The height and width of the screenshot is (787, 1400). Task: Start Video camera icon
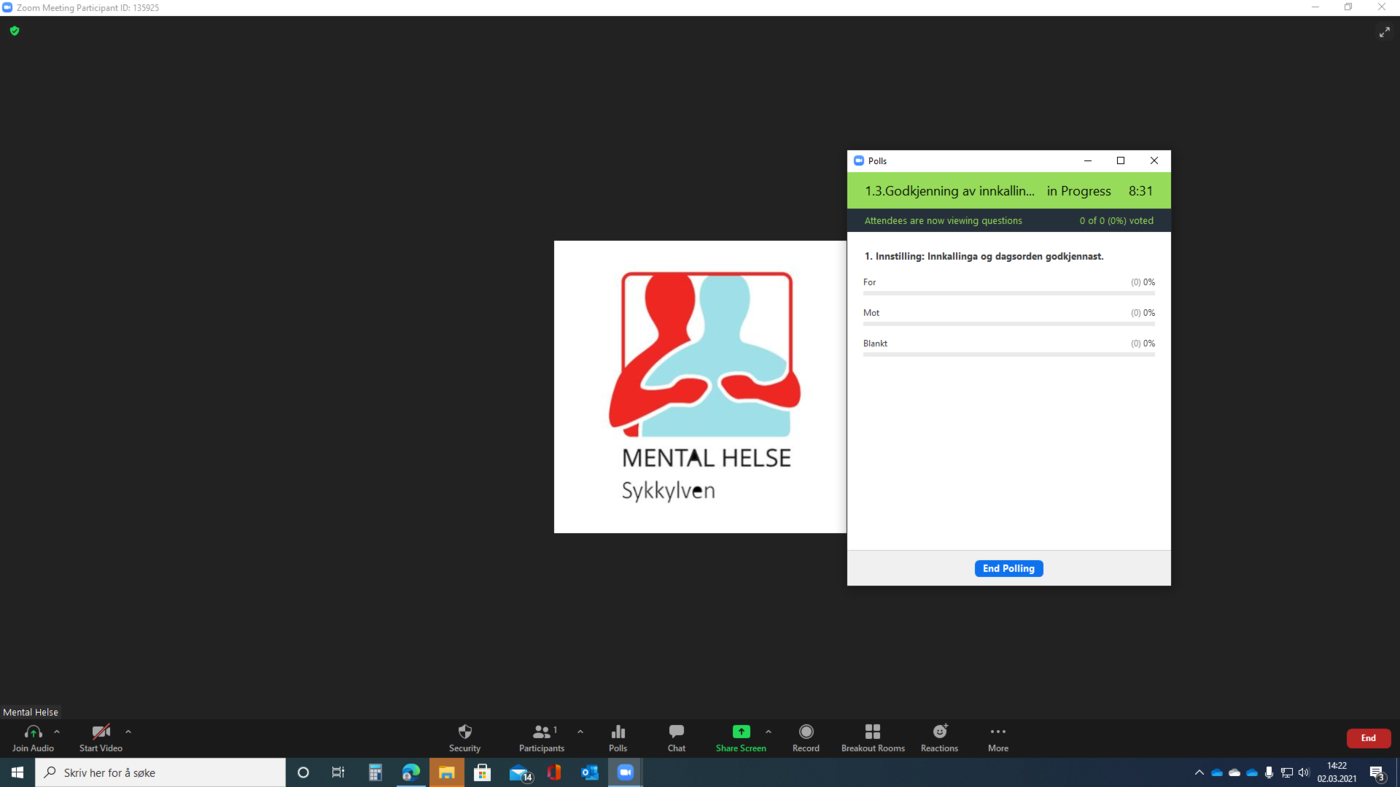(100, 732)
